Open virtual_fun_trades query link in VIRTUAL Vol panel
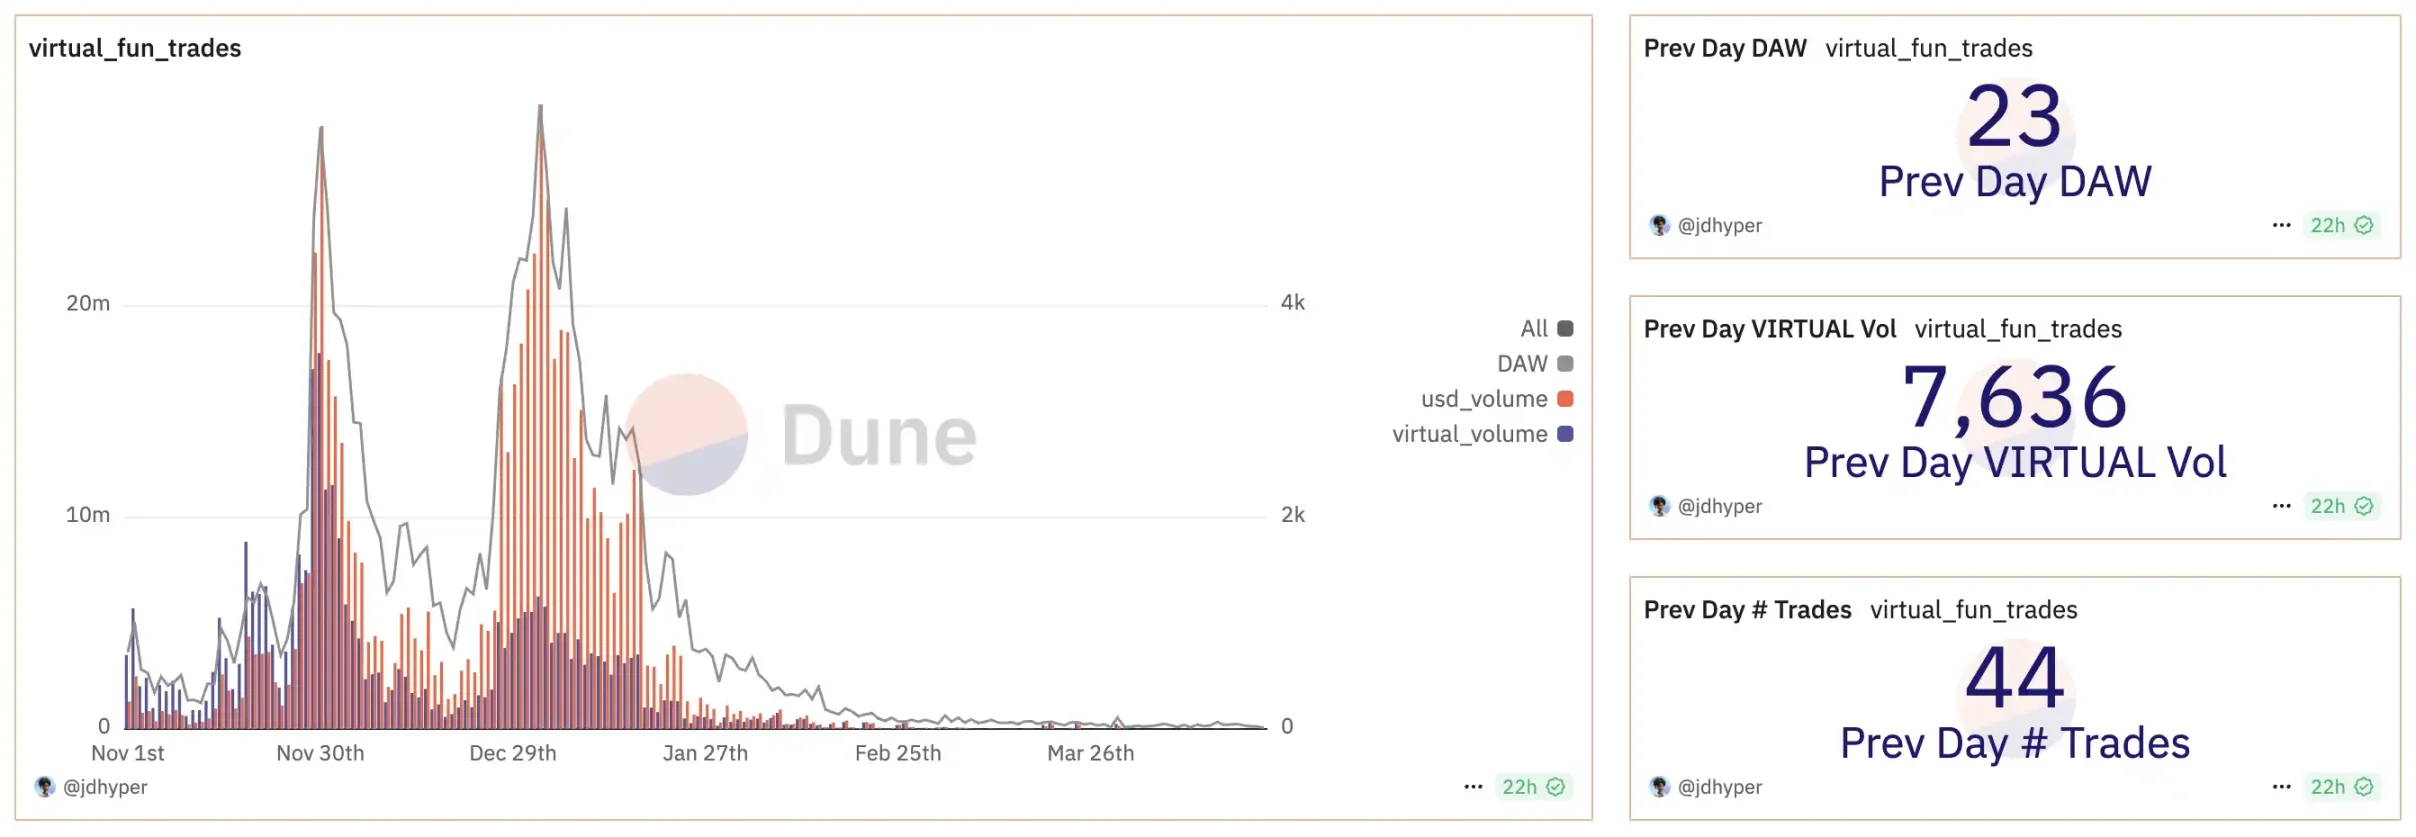 click(2018, 329)
